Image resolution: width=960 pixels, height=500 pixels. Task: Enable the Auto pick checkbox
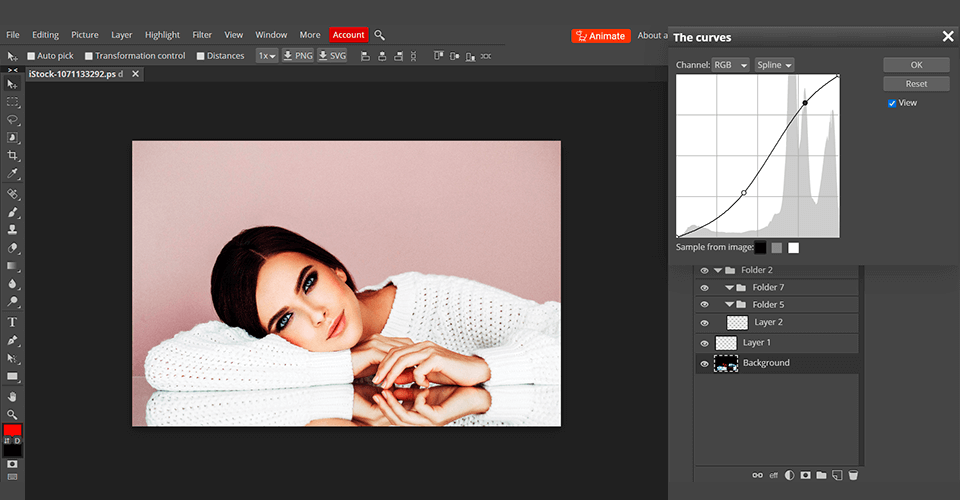point(31,56)
